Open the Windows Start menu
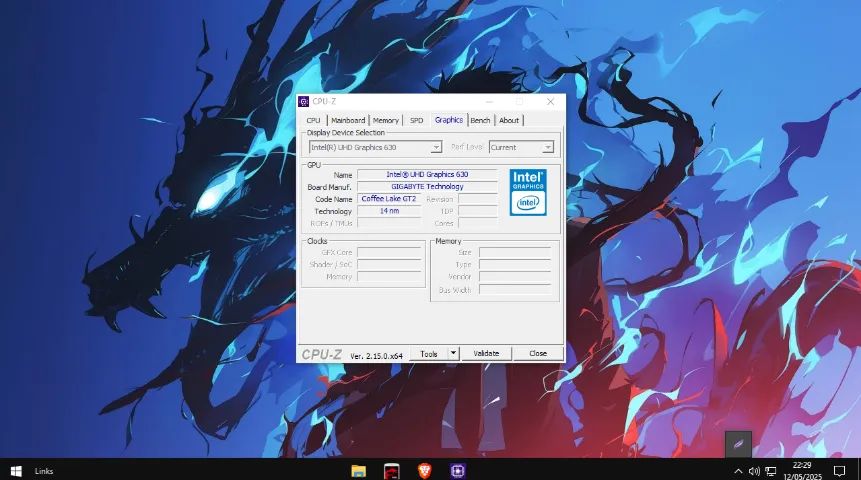The image size is (861, 480). click(x=16, y=471)
